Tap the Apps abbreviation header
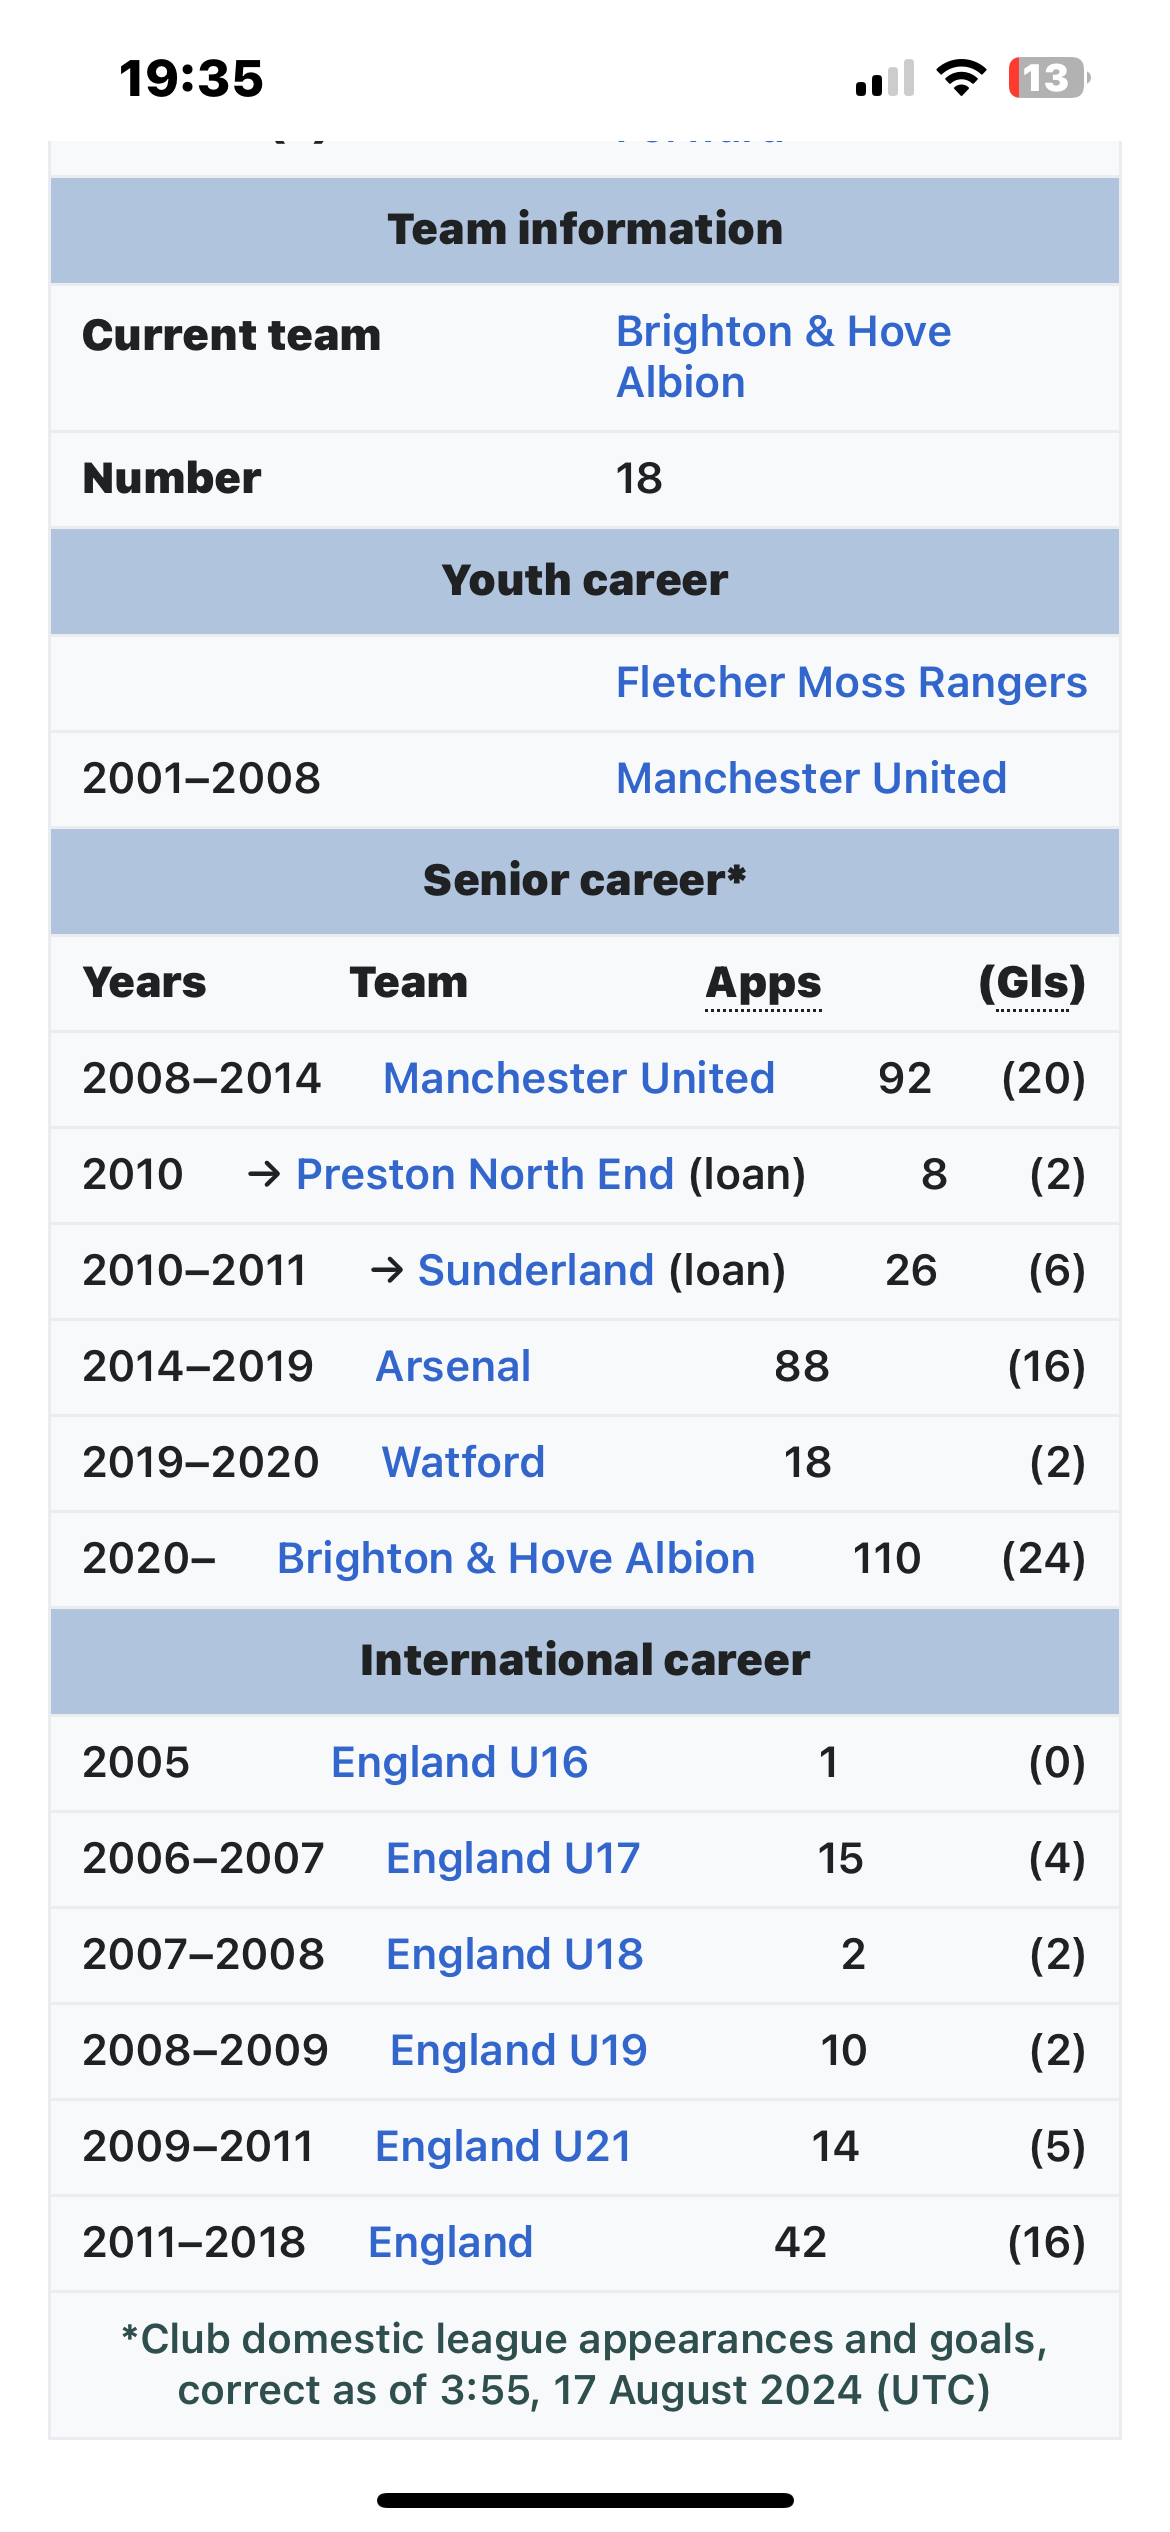1170x2532 pixels. pos(763,984)
